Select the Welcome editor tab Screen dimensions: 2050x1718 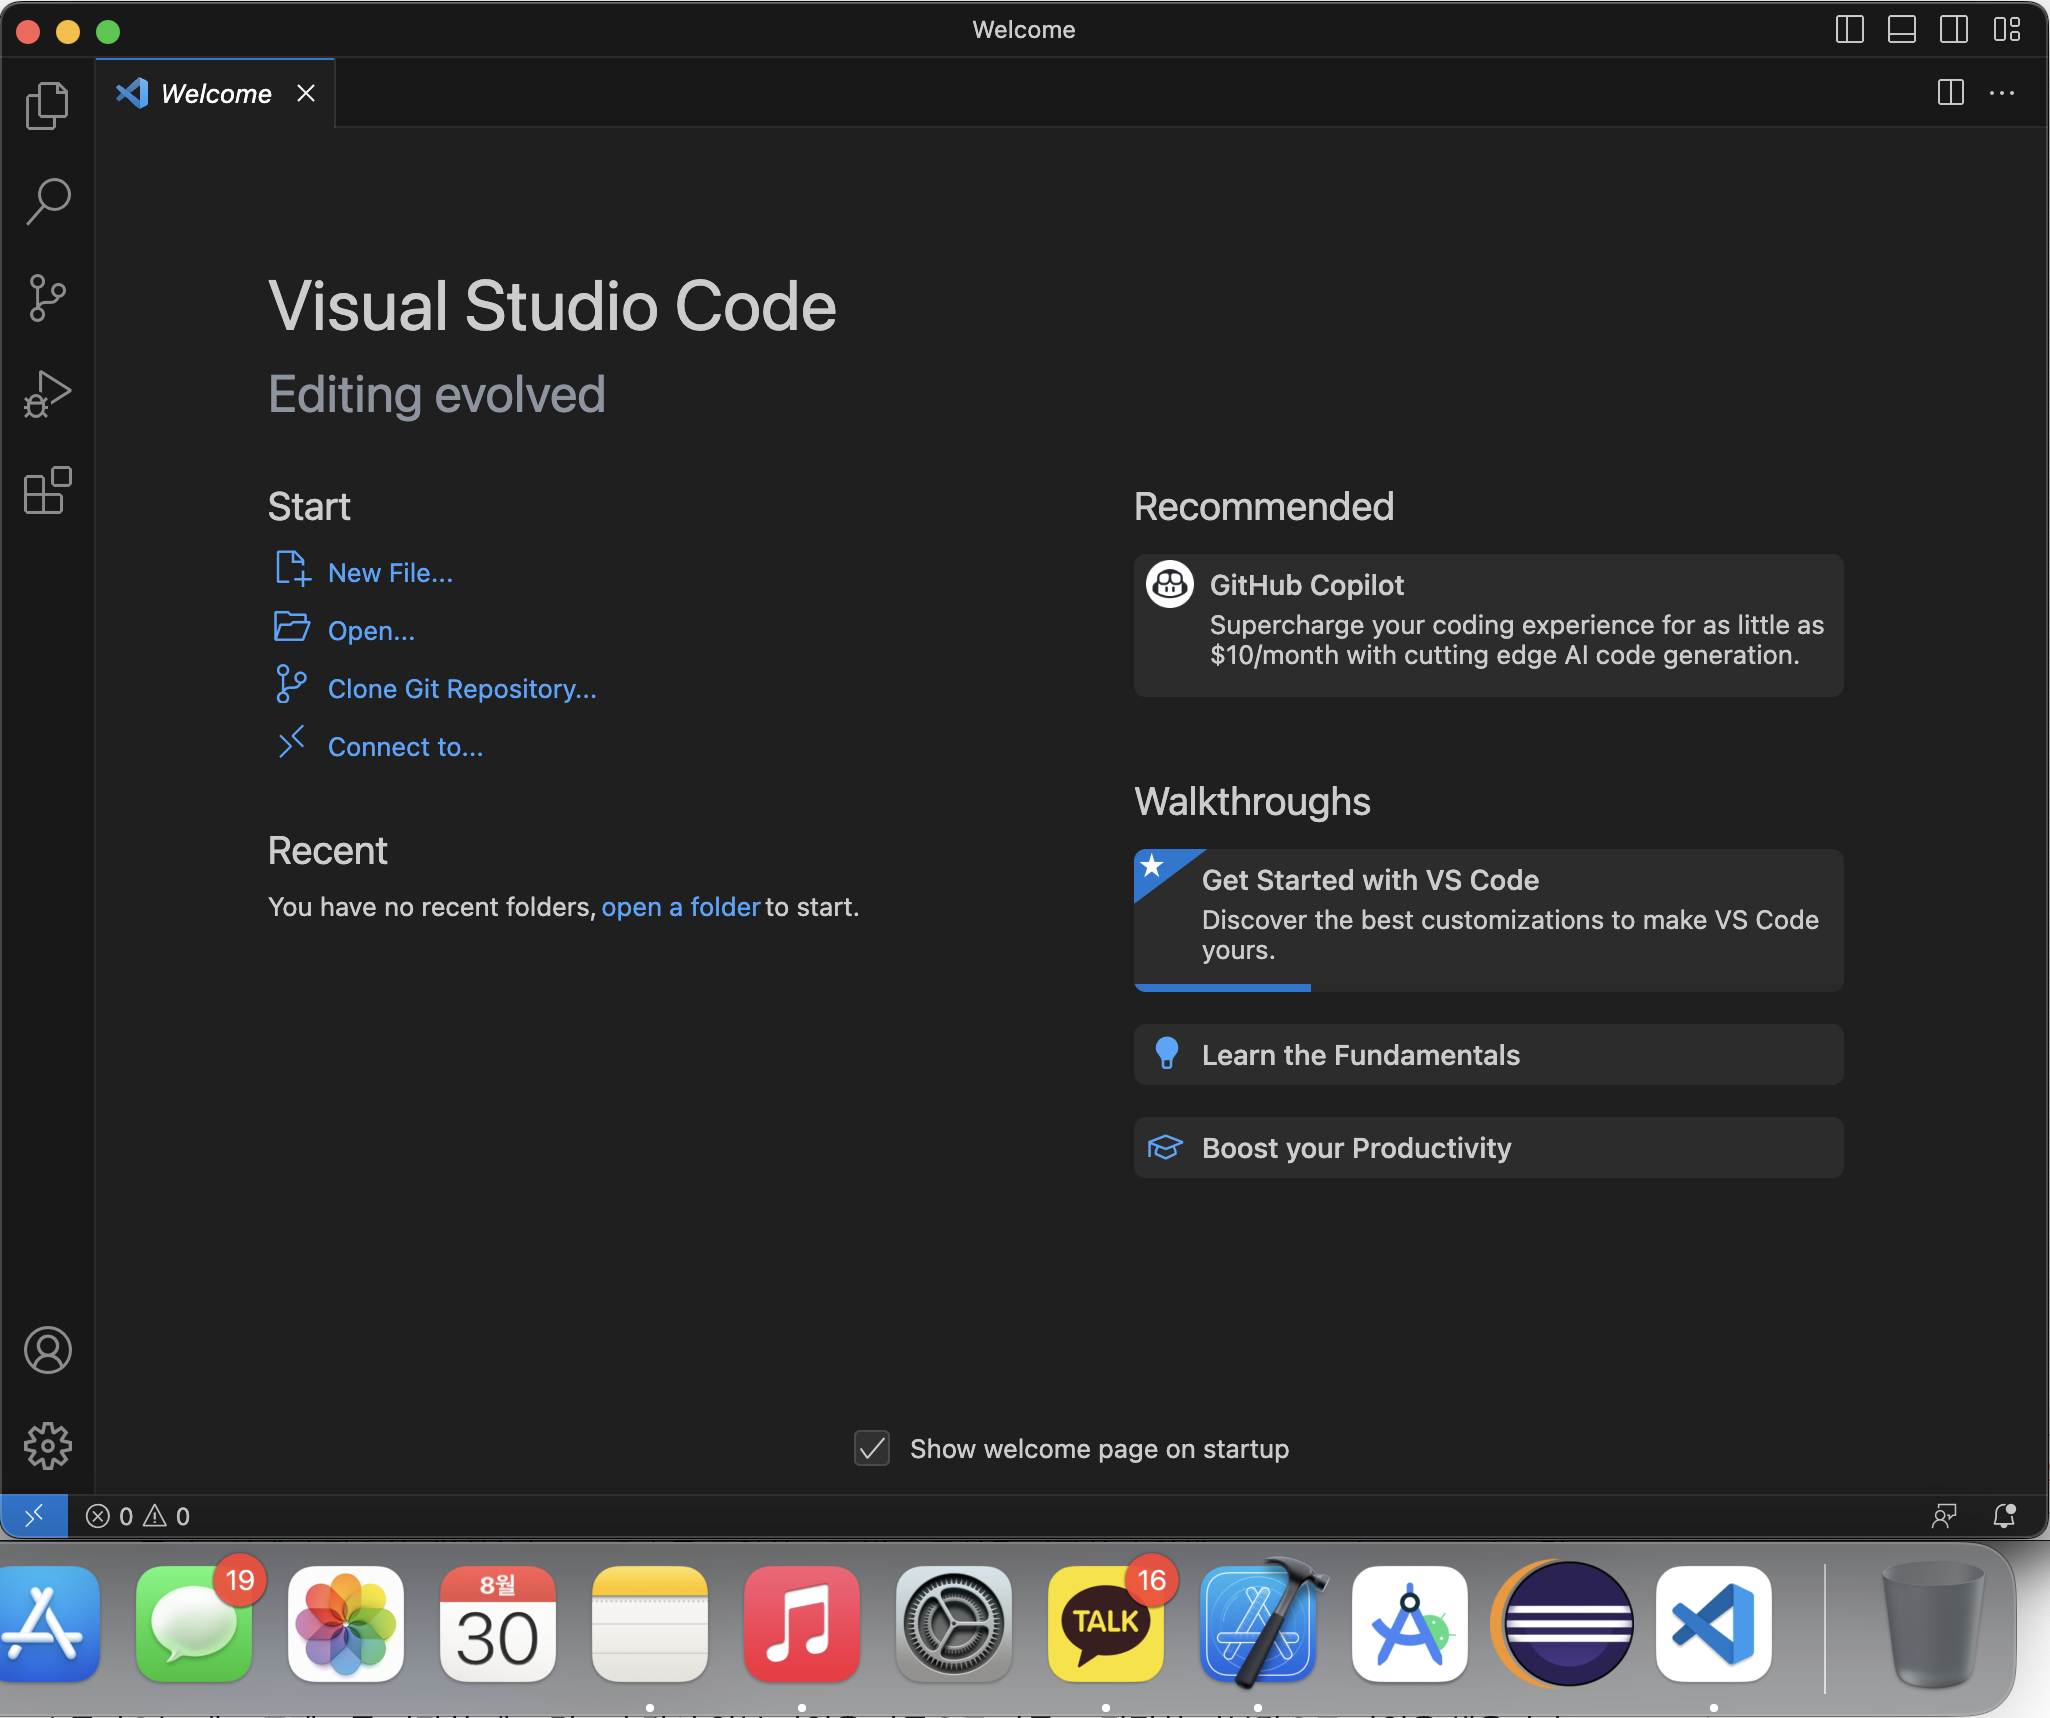pos(215,94)
